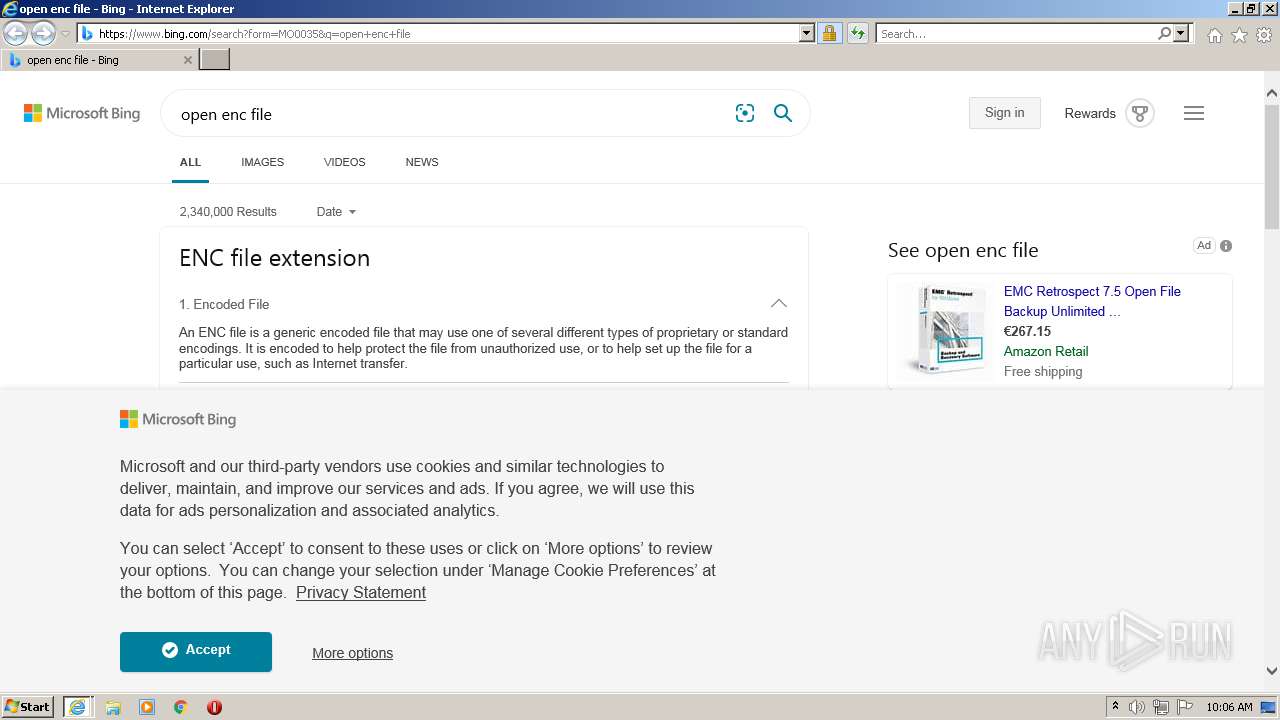Click the browser Forward button

[43, 34]
